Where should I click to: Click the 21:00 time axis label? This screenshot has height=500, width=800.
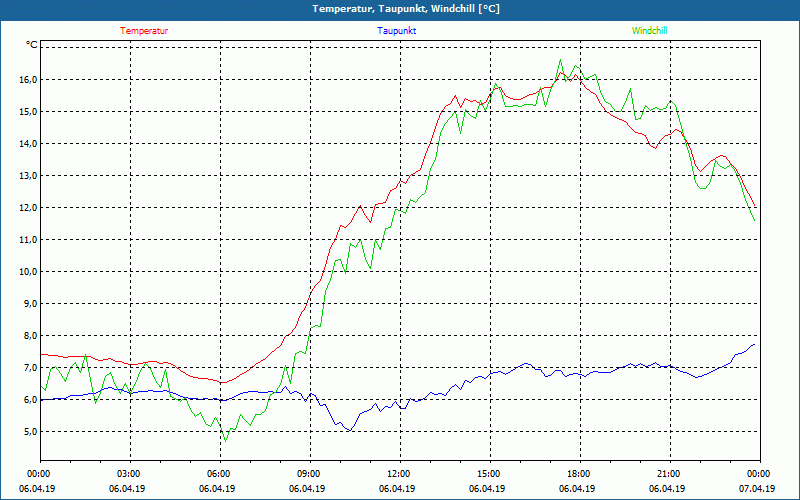[x=667, y=474]
